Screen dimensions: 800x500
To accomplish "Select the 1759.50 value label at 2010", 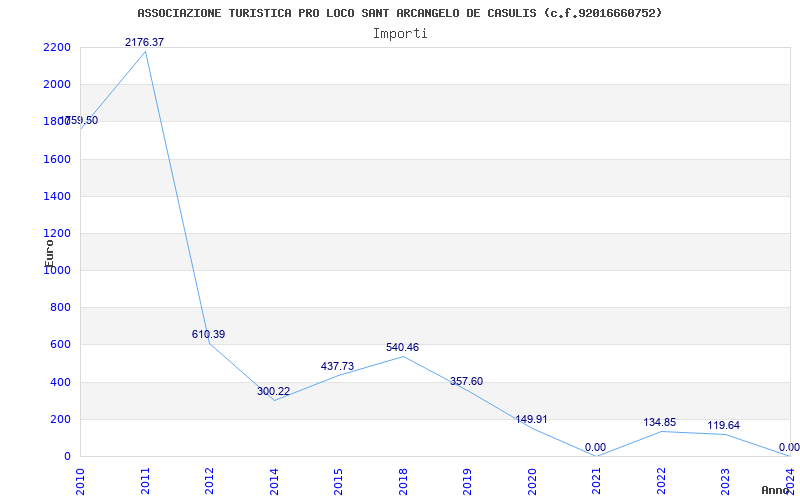I will (x=79, y=121).
